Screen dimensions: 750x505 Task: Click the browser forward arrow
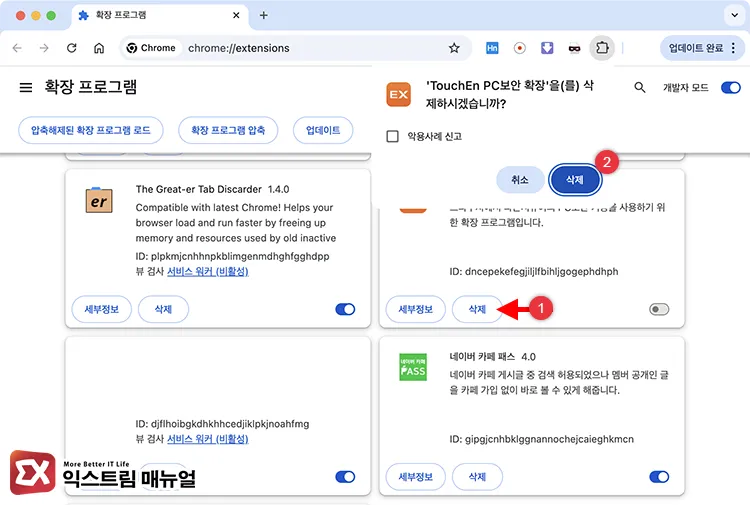pos(44,48)
